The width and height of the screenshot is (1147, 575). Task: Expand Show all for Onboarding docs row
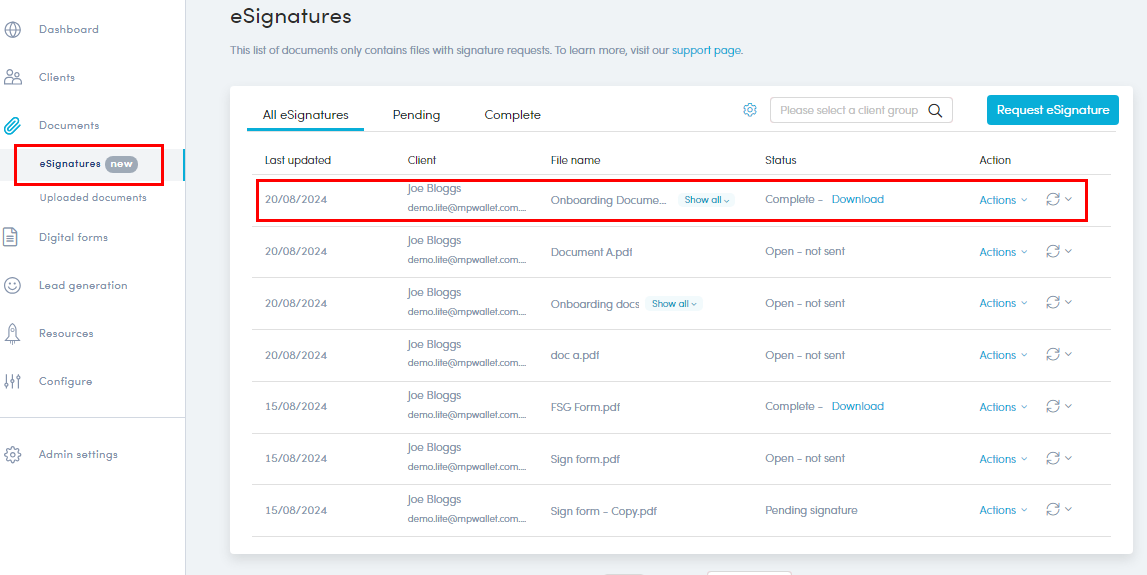click(x=675, y=304)
